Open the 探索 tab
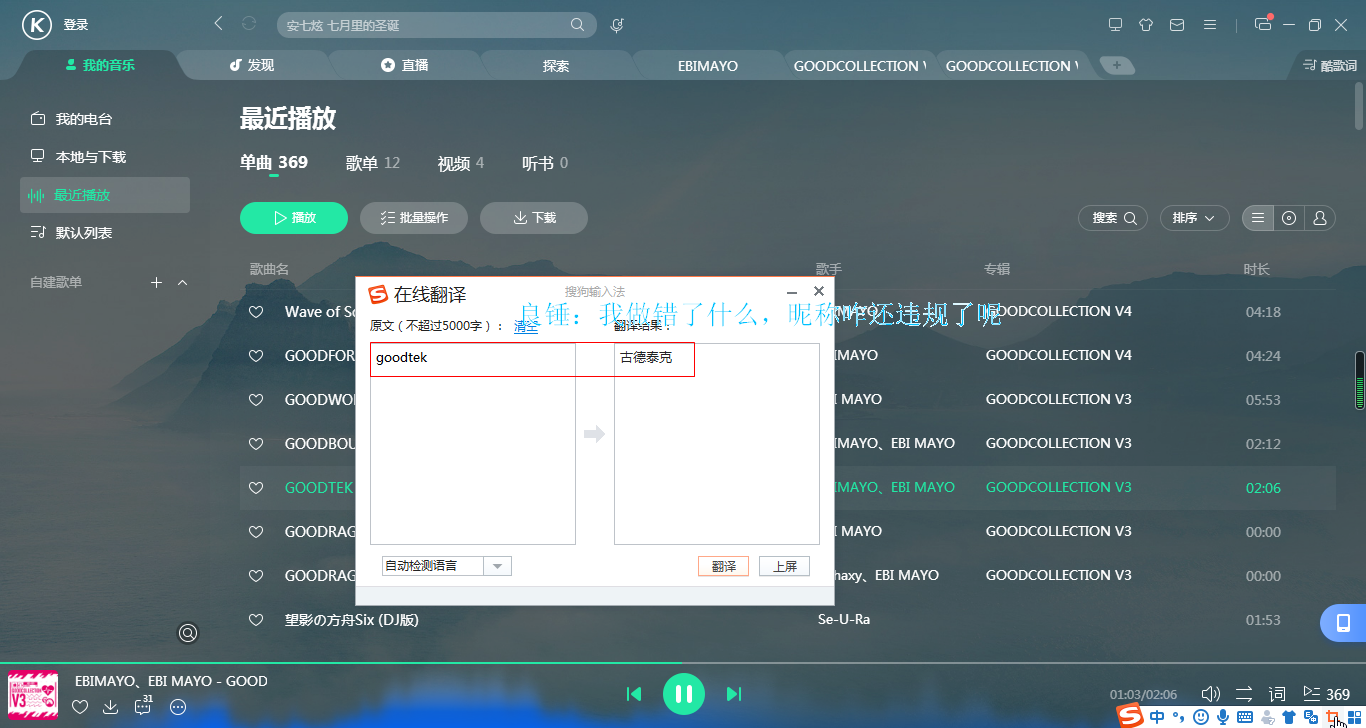 click(556, 66)
